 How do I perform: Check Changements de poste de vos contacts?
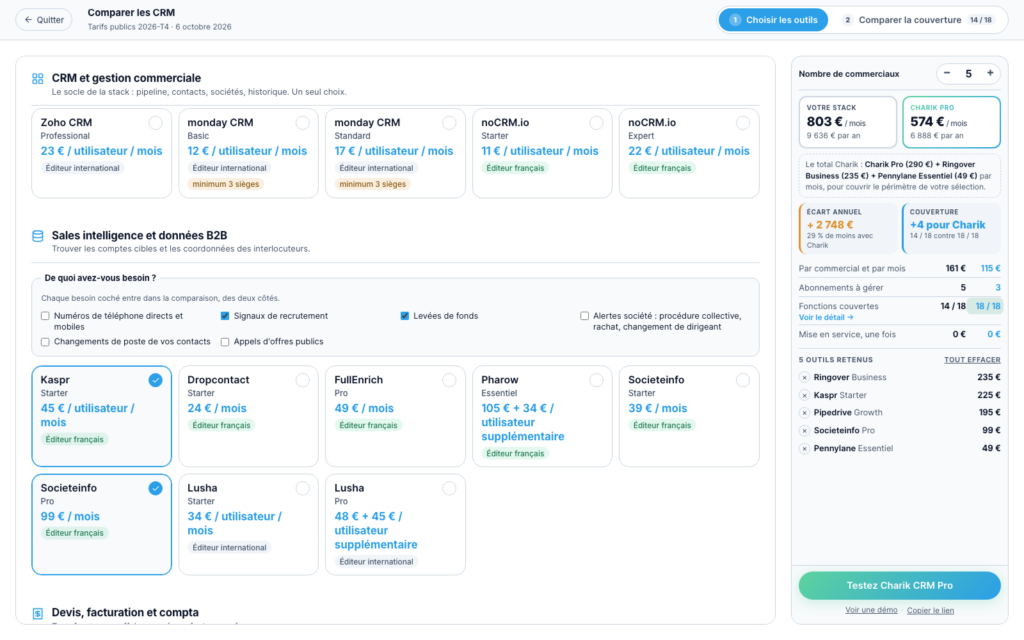[45, 342]
